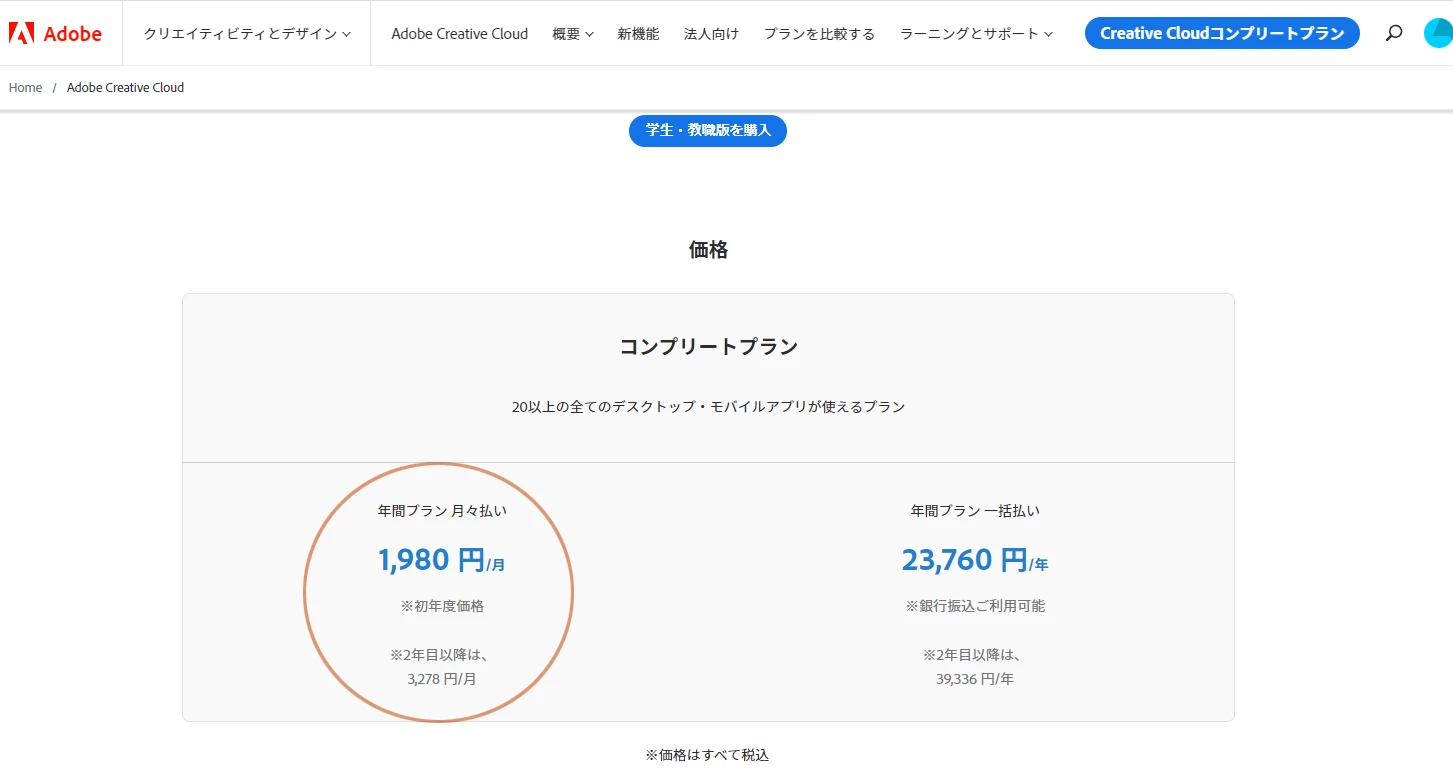Open Adobe Creative Cloud nav item

pos(460,33)
